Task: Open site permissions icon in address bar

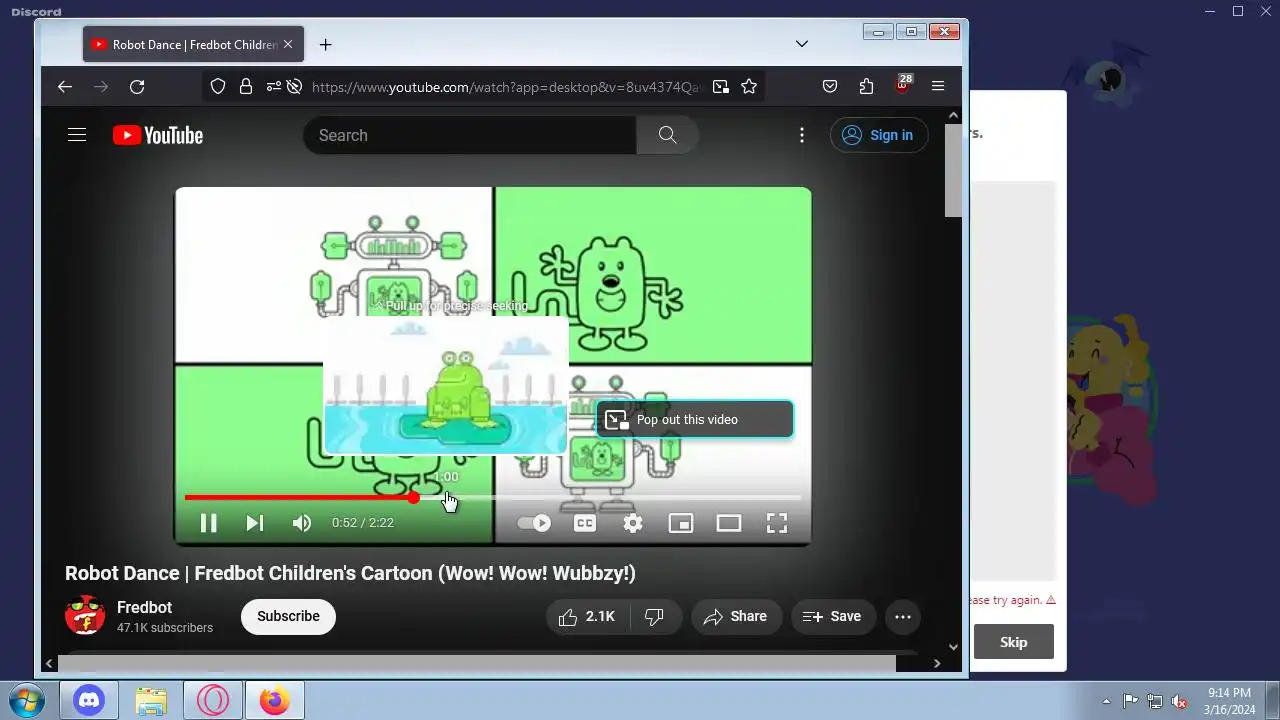Action: point(274,87)
